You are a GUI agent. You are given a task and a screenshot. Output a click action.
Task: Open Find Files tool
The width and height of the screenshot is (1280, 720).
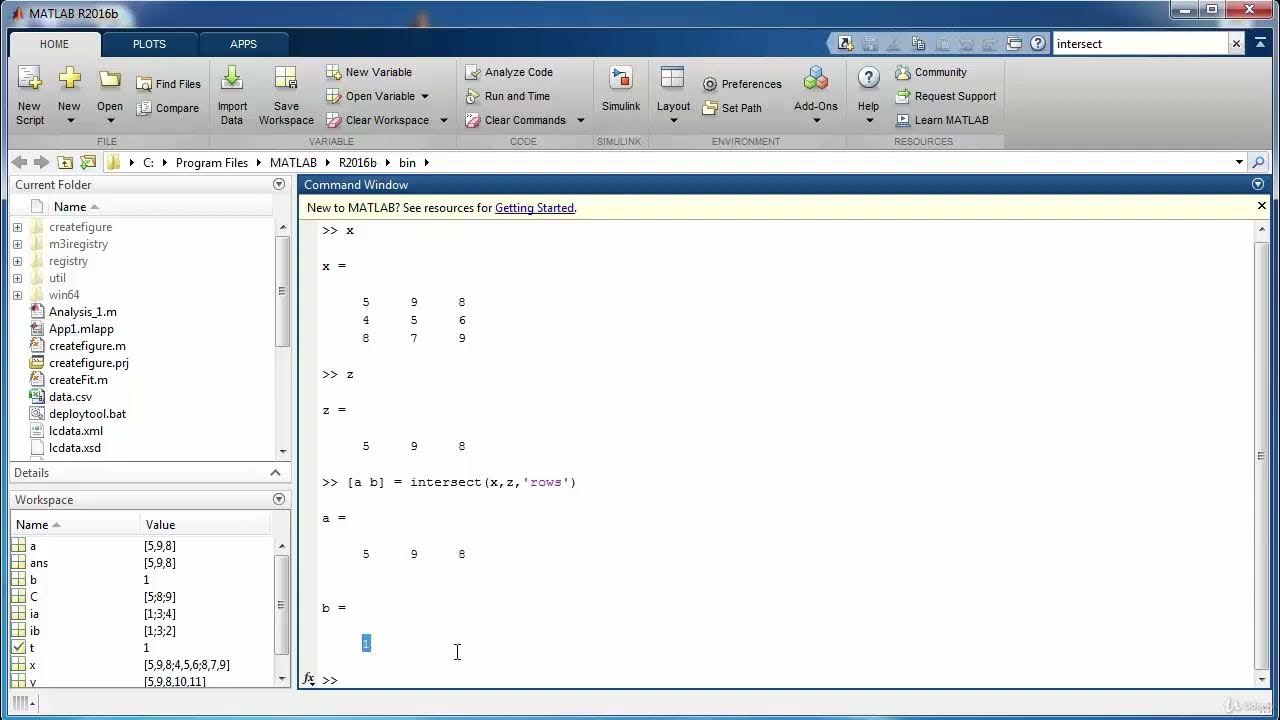pos(169,84)
